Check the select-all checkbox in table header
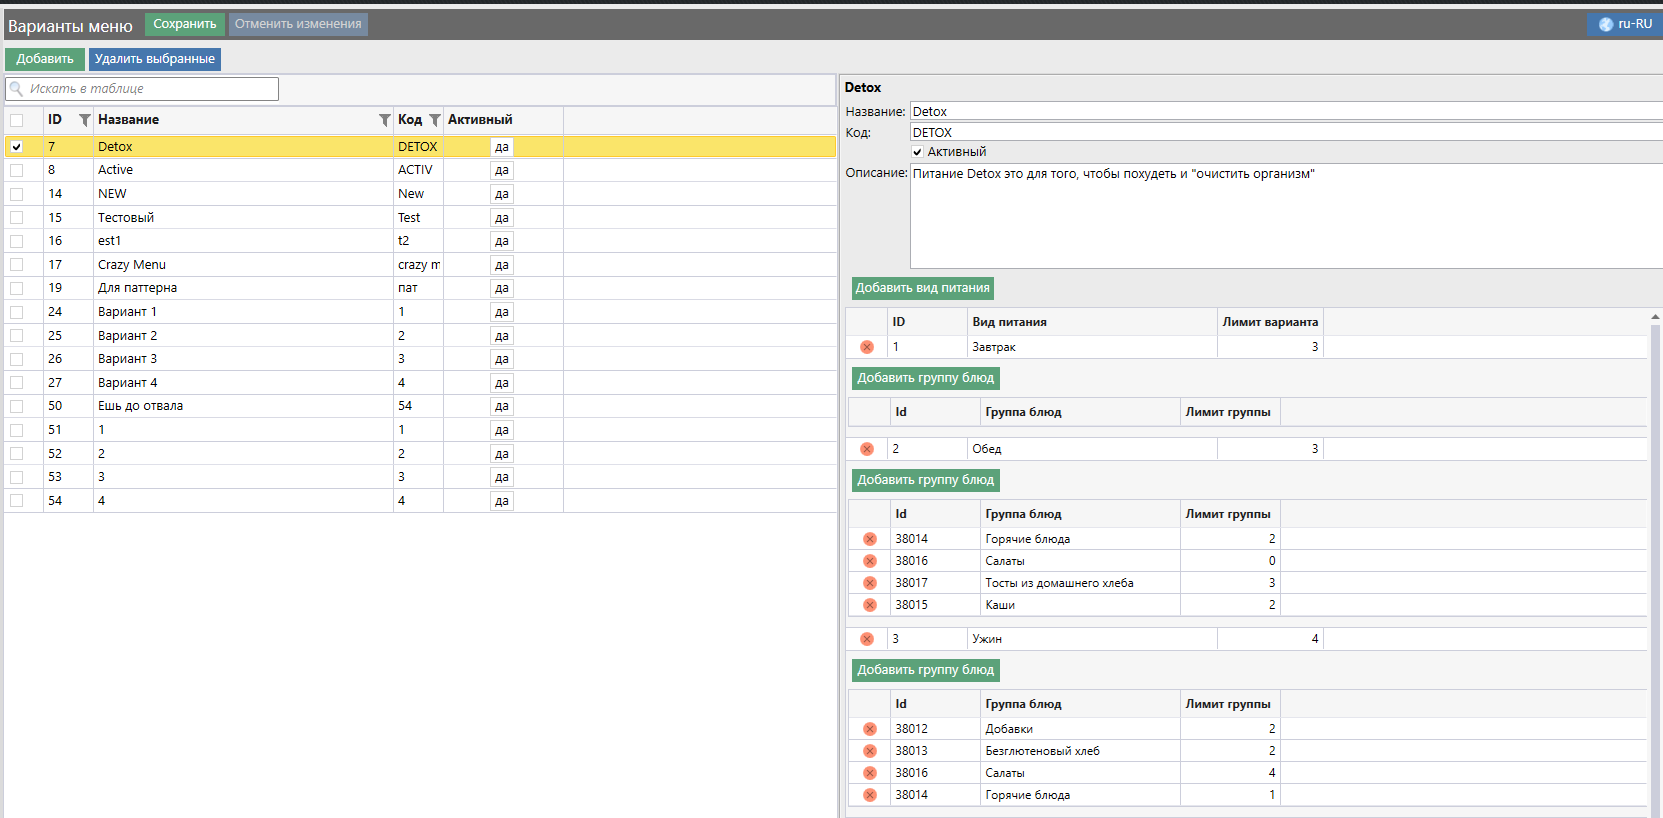Image resolution: width=1663 pixels, height=818 pixels. click(x=17, y=120)
